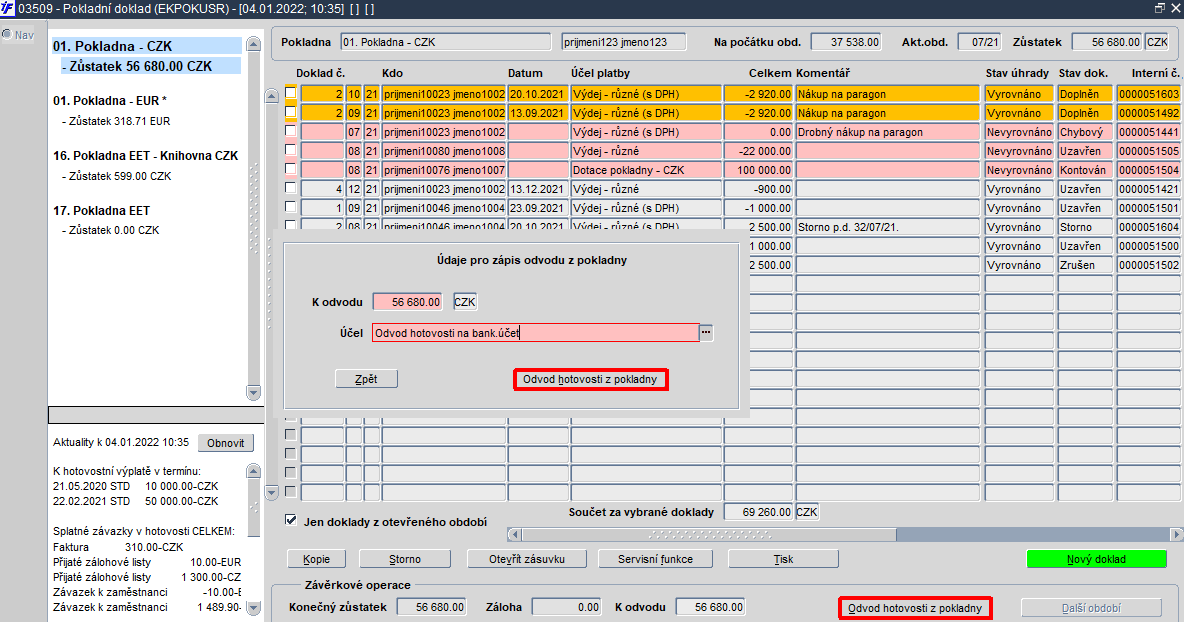Select status cell Chybový
The image size is (1184, 622).
point(1085,132)
